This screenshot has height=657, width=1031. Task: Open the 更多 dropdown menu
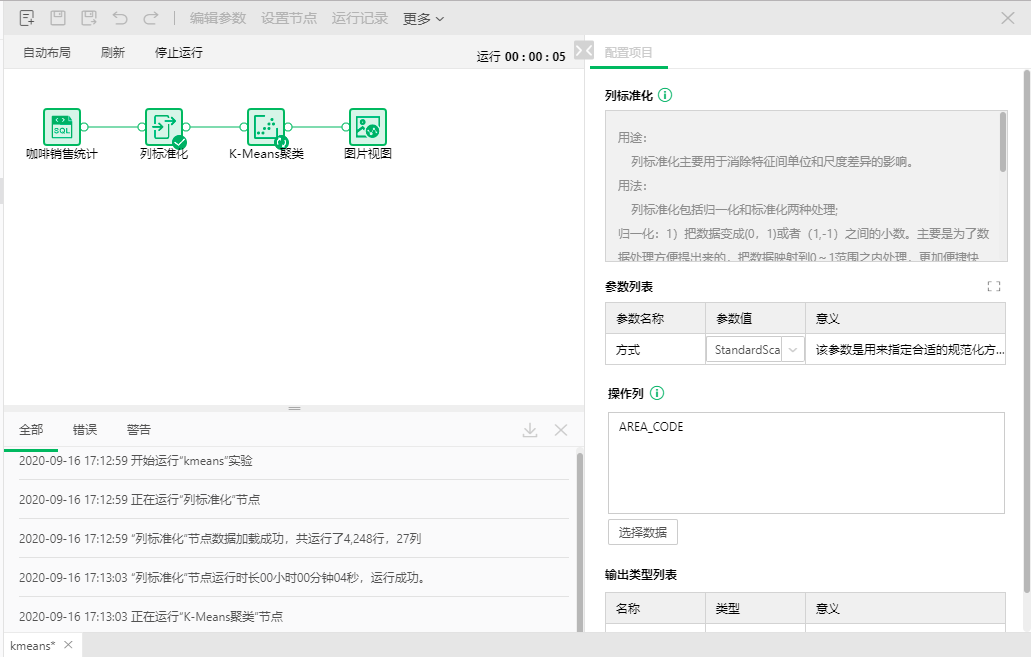click(x=424, y=18)
